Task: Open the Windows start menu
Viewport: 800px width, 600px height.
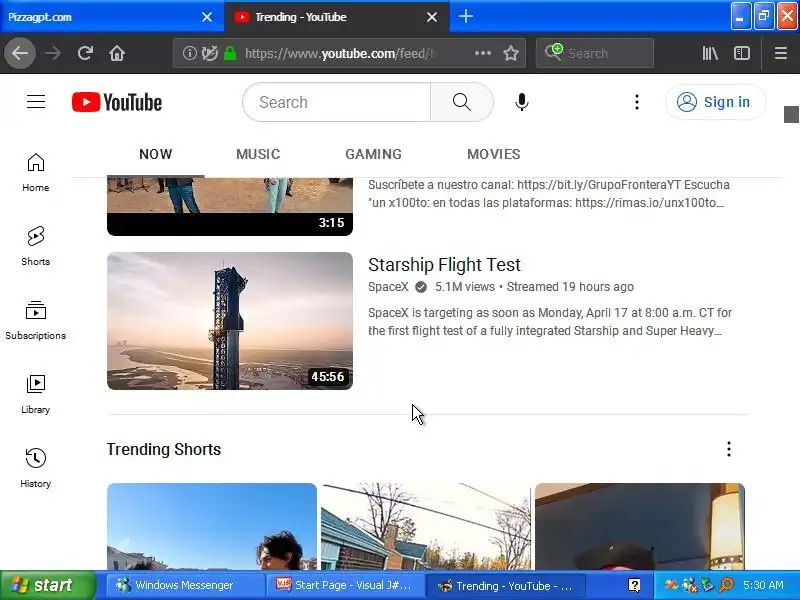Action: tap(47, 585)
